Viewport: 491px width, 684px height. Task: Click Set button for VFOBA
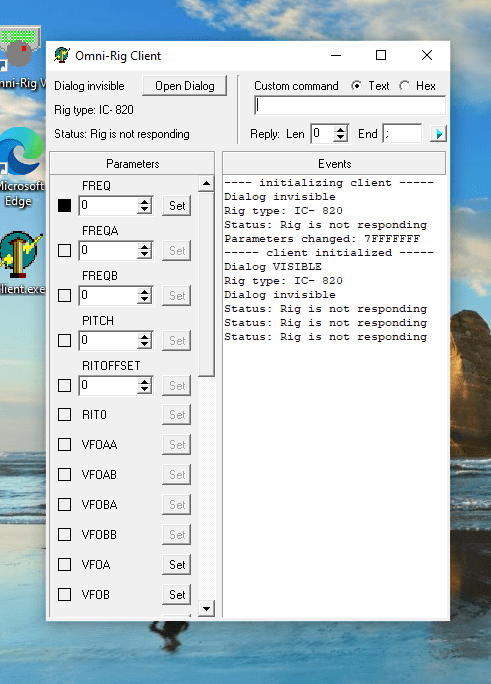point(177,505)
